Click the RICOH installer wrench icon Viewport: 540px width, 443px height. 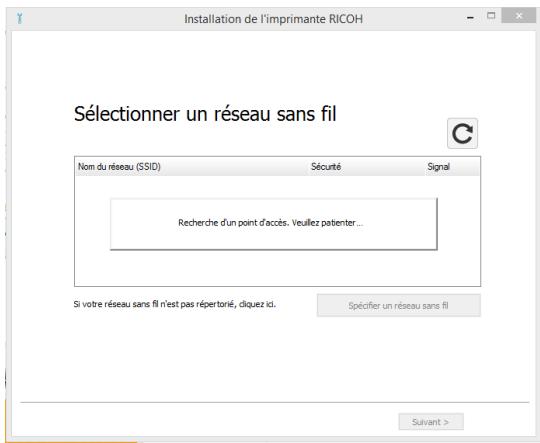(20, 18)
